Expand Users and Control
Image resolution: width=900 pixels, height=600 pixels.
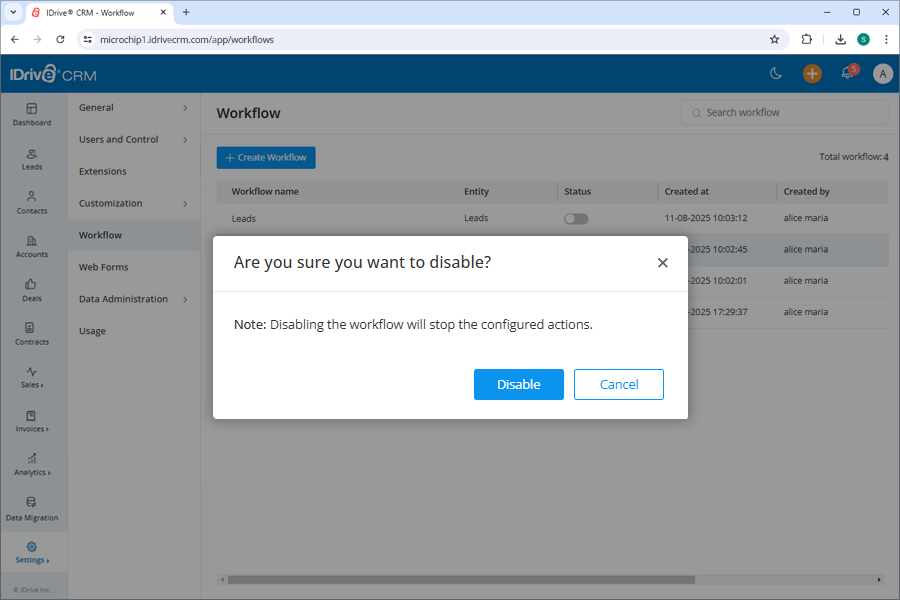pos(120,139)
